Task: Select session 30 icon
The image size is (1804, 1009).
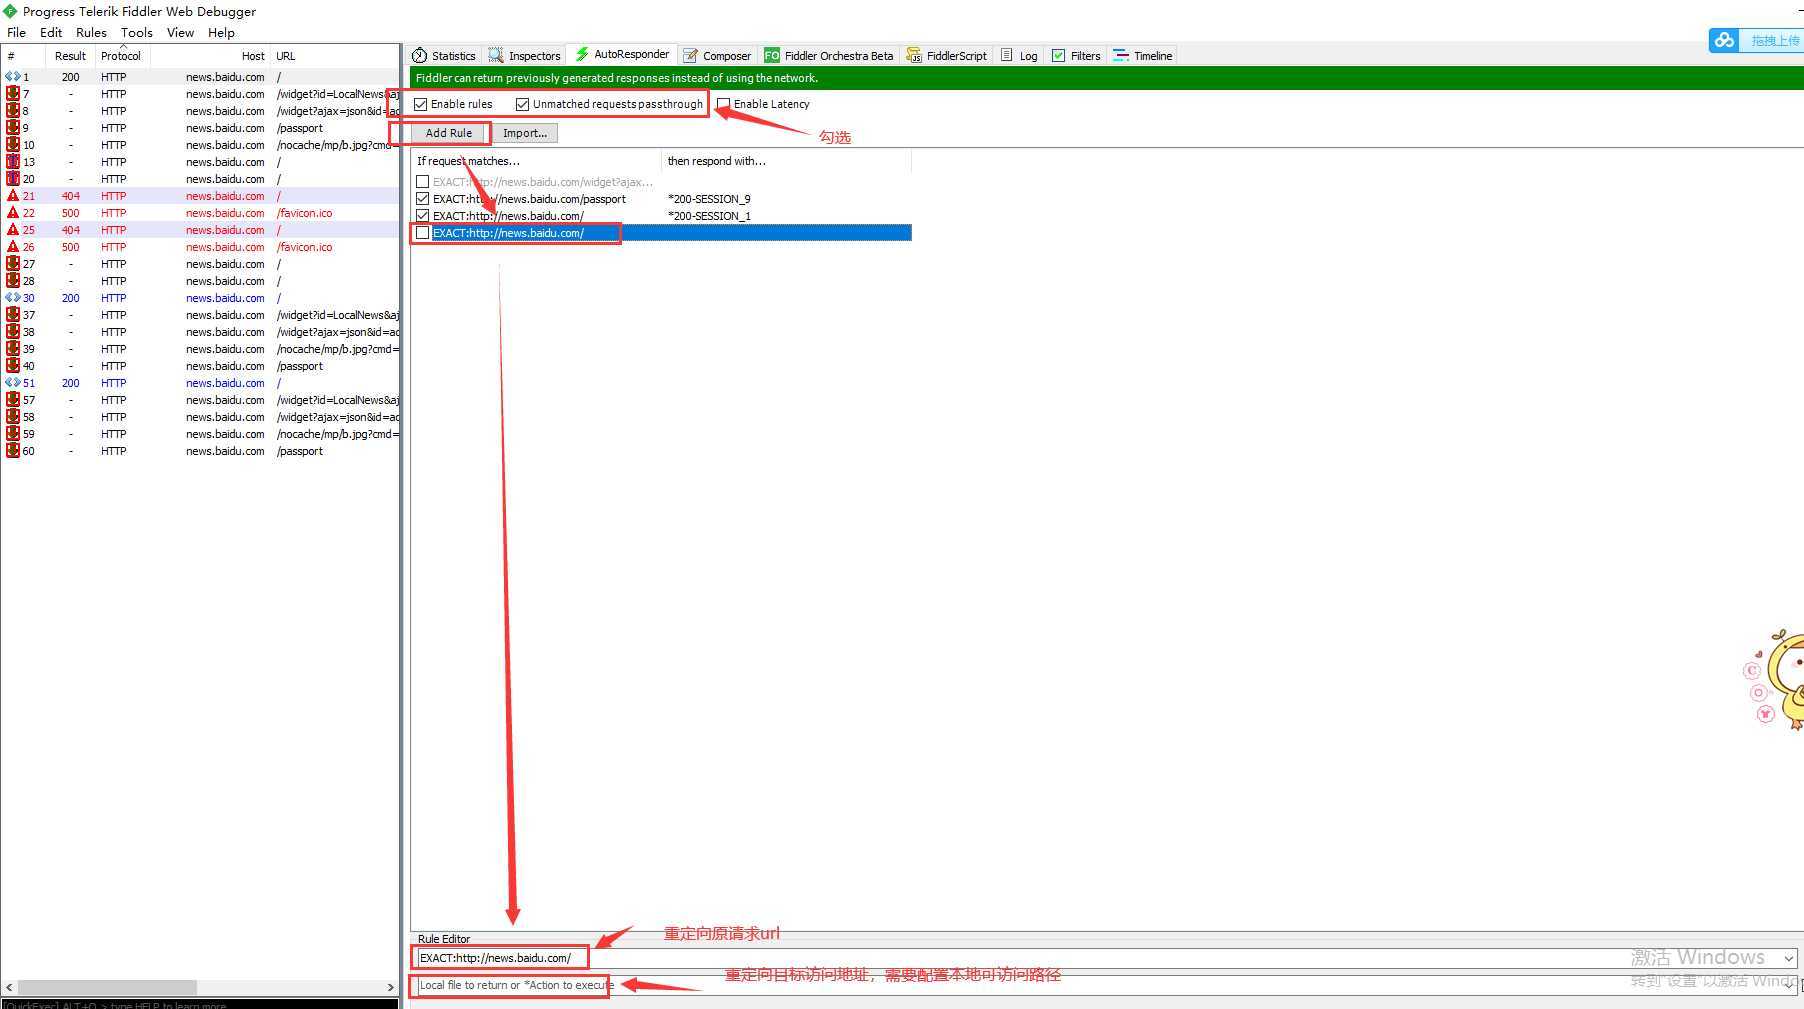Action: click(12, 298)
